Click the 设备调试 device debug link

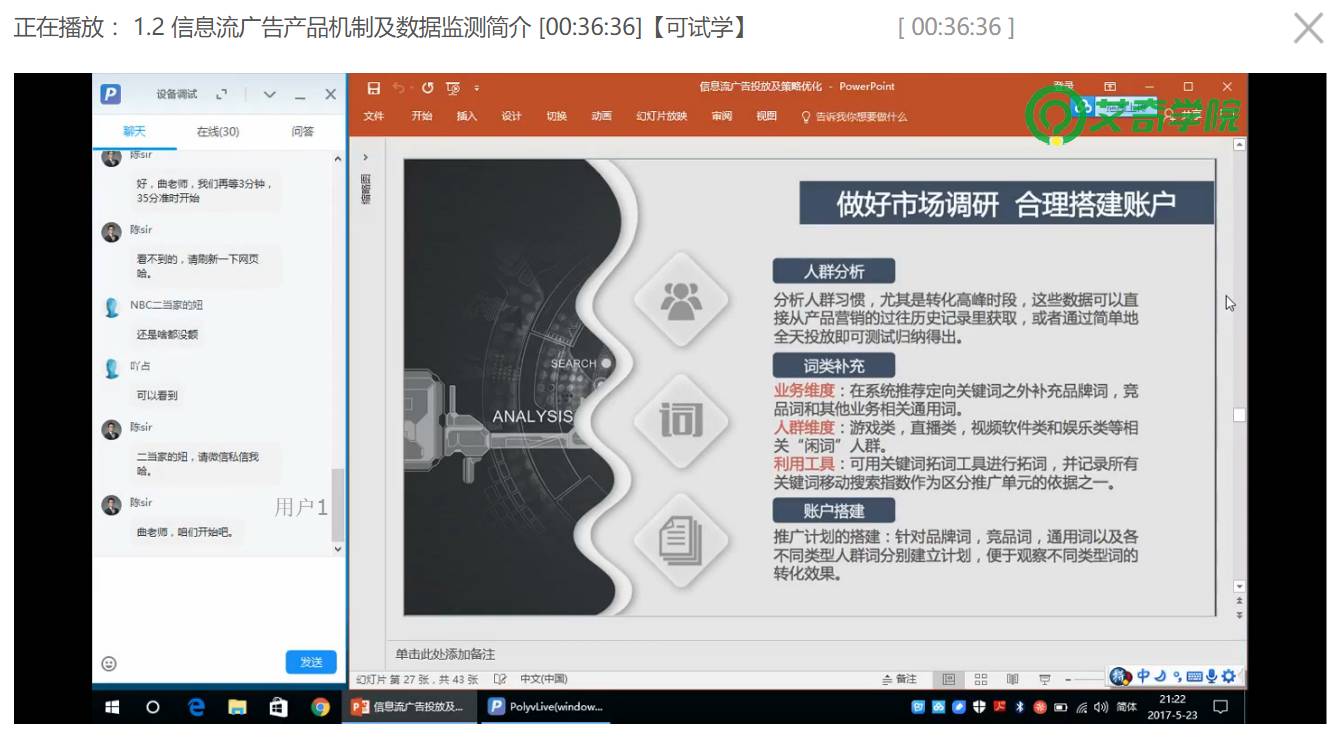(x=177, y=94)
